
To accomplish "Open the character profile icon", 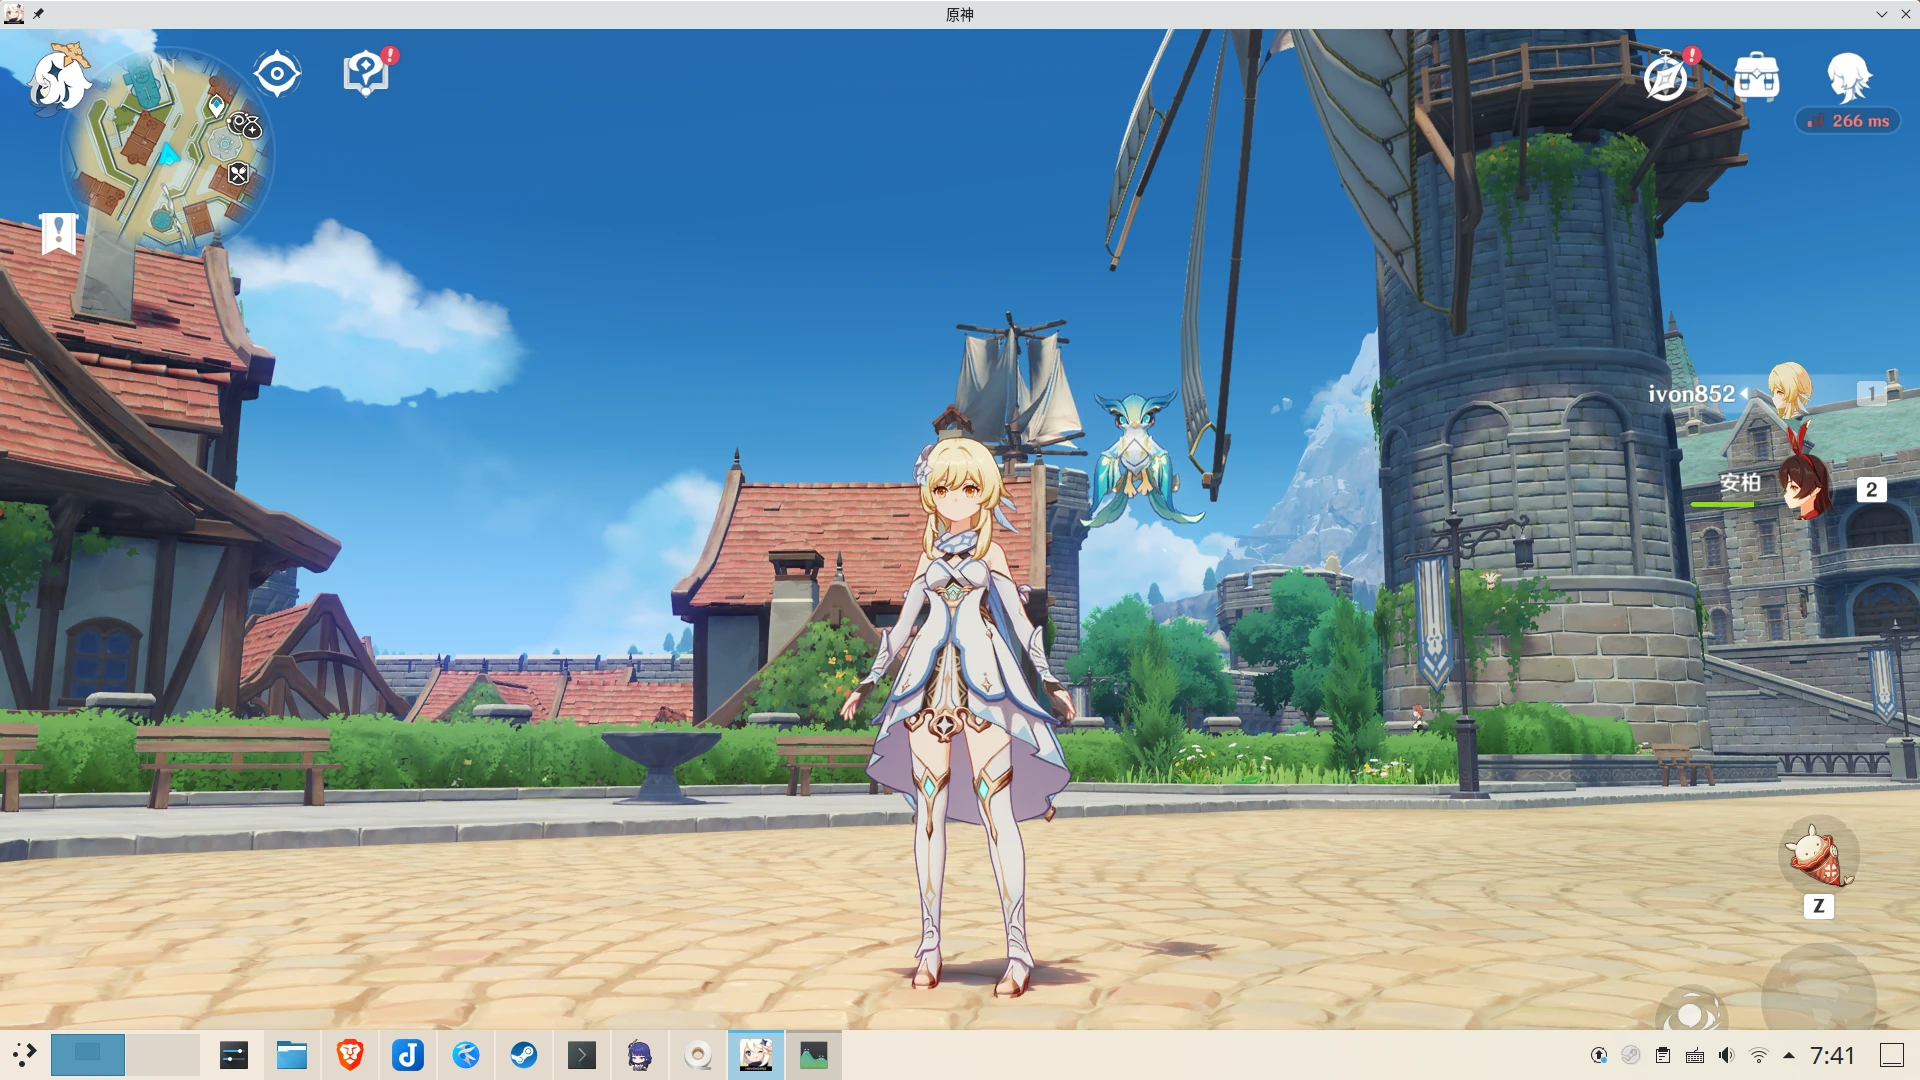I will pyautogui.click(x=1848, y=76).
